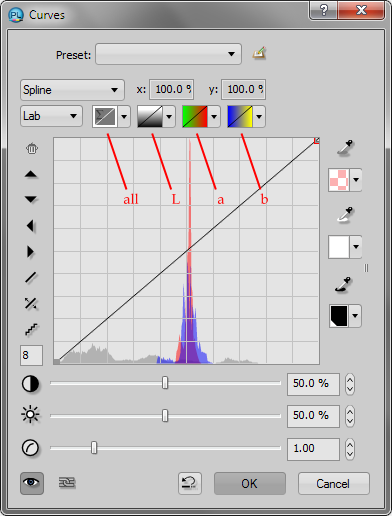The image size is (392, 516).
Task: Click the x coordinate 100.0 % field
Action: click(172, 89)
